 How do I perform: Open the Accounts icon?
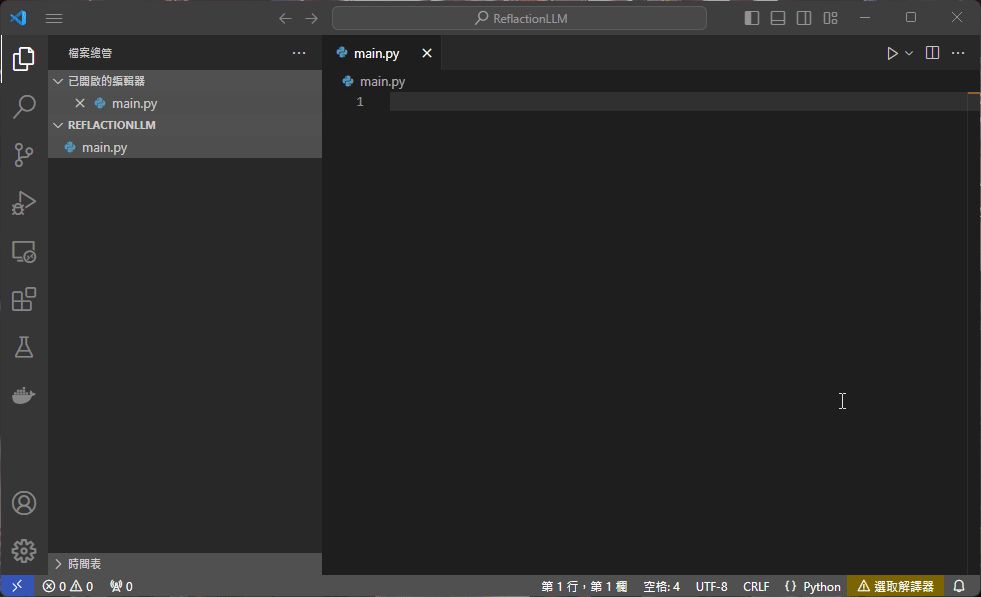coord(24,503)
